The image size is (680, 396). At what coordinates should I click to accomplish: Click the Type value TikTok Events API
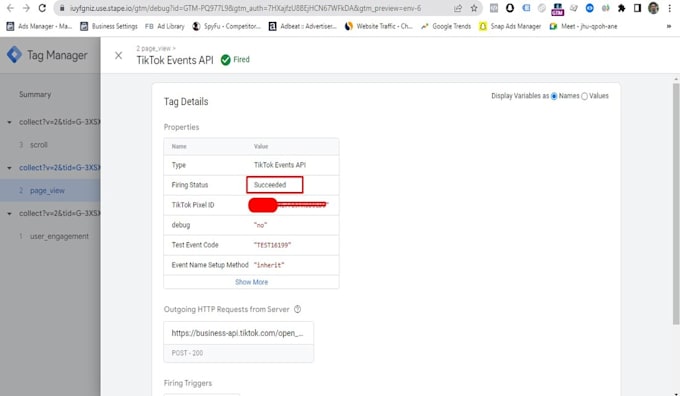point(280,165)
